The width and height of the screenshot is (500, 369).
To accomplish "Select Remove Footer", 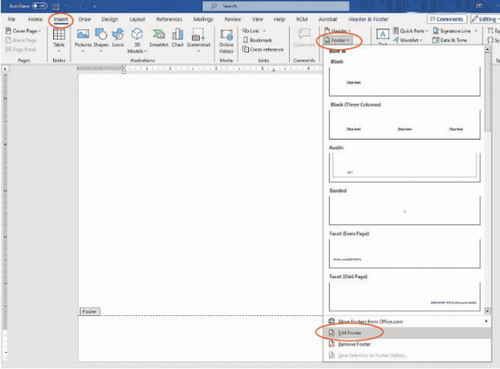I will pyautogui.click(x=407, y=344).
